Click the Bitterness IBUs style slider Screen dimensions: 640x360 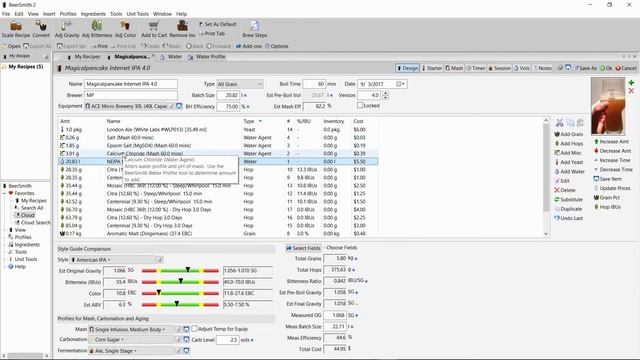tap(180, 282)
